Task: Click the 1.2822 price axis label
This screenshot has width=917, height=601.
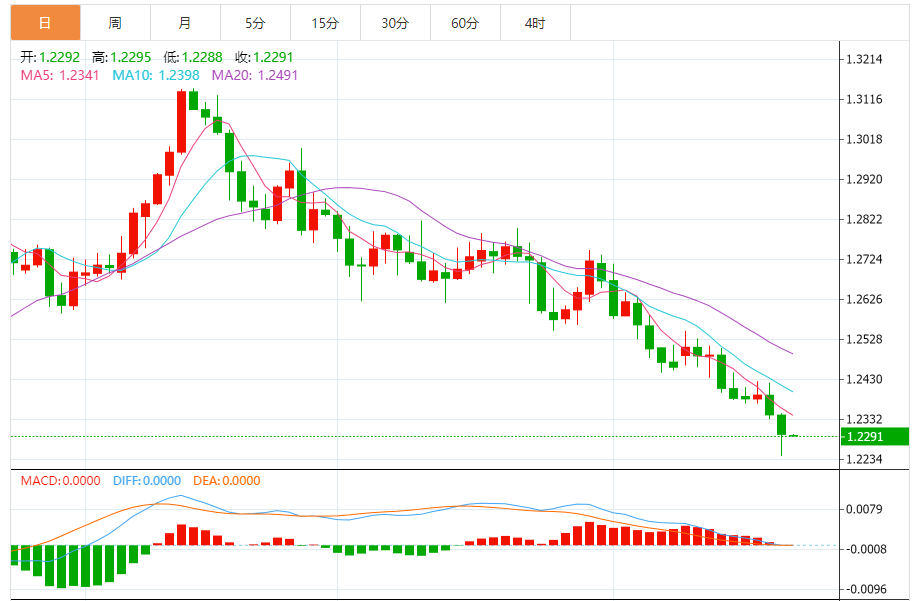Action: click(864, 219)
